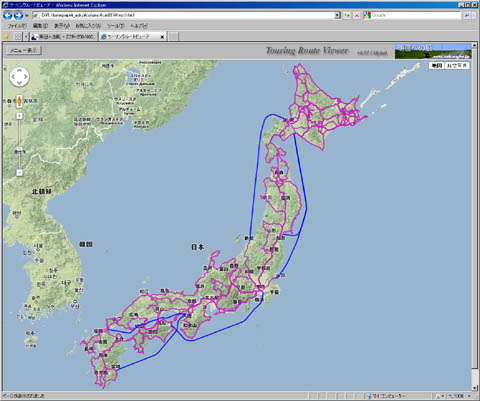Click the browser Forward arrow button

coord(18,15)
